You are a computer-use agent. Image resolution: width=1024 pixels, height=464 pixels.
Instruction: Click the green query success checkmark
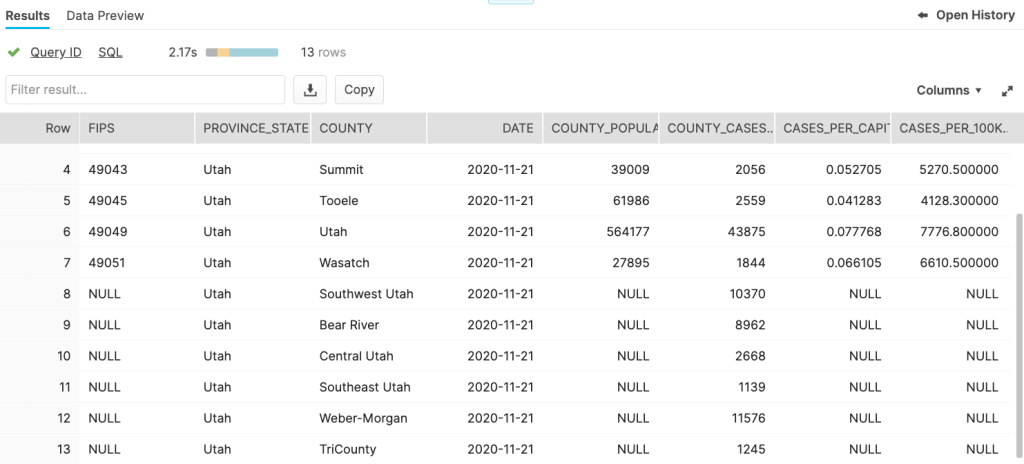click(x=14, y=52)
